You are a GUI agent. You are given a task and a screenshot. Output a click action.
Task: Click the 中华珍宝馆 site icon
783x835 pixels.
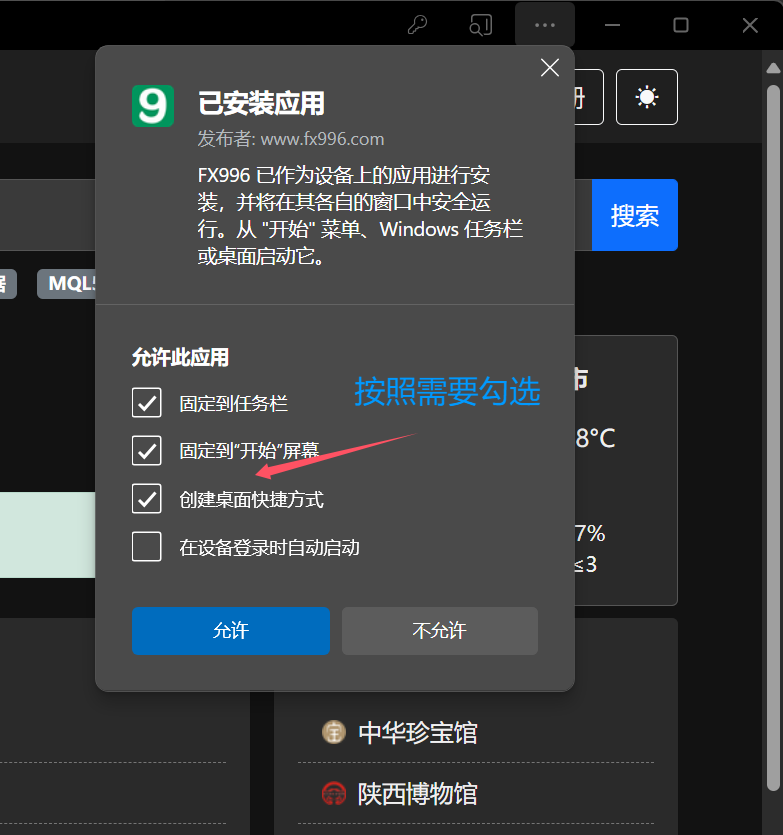334,732
